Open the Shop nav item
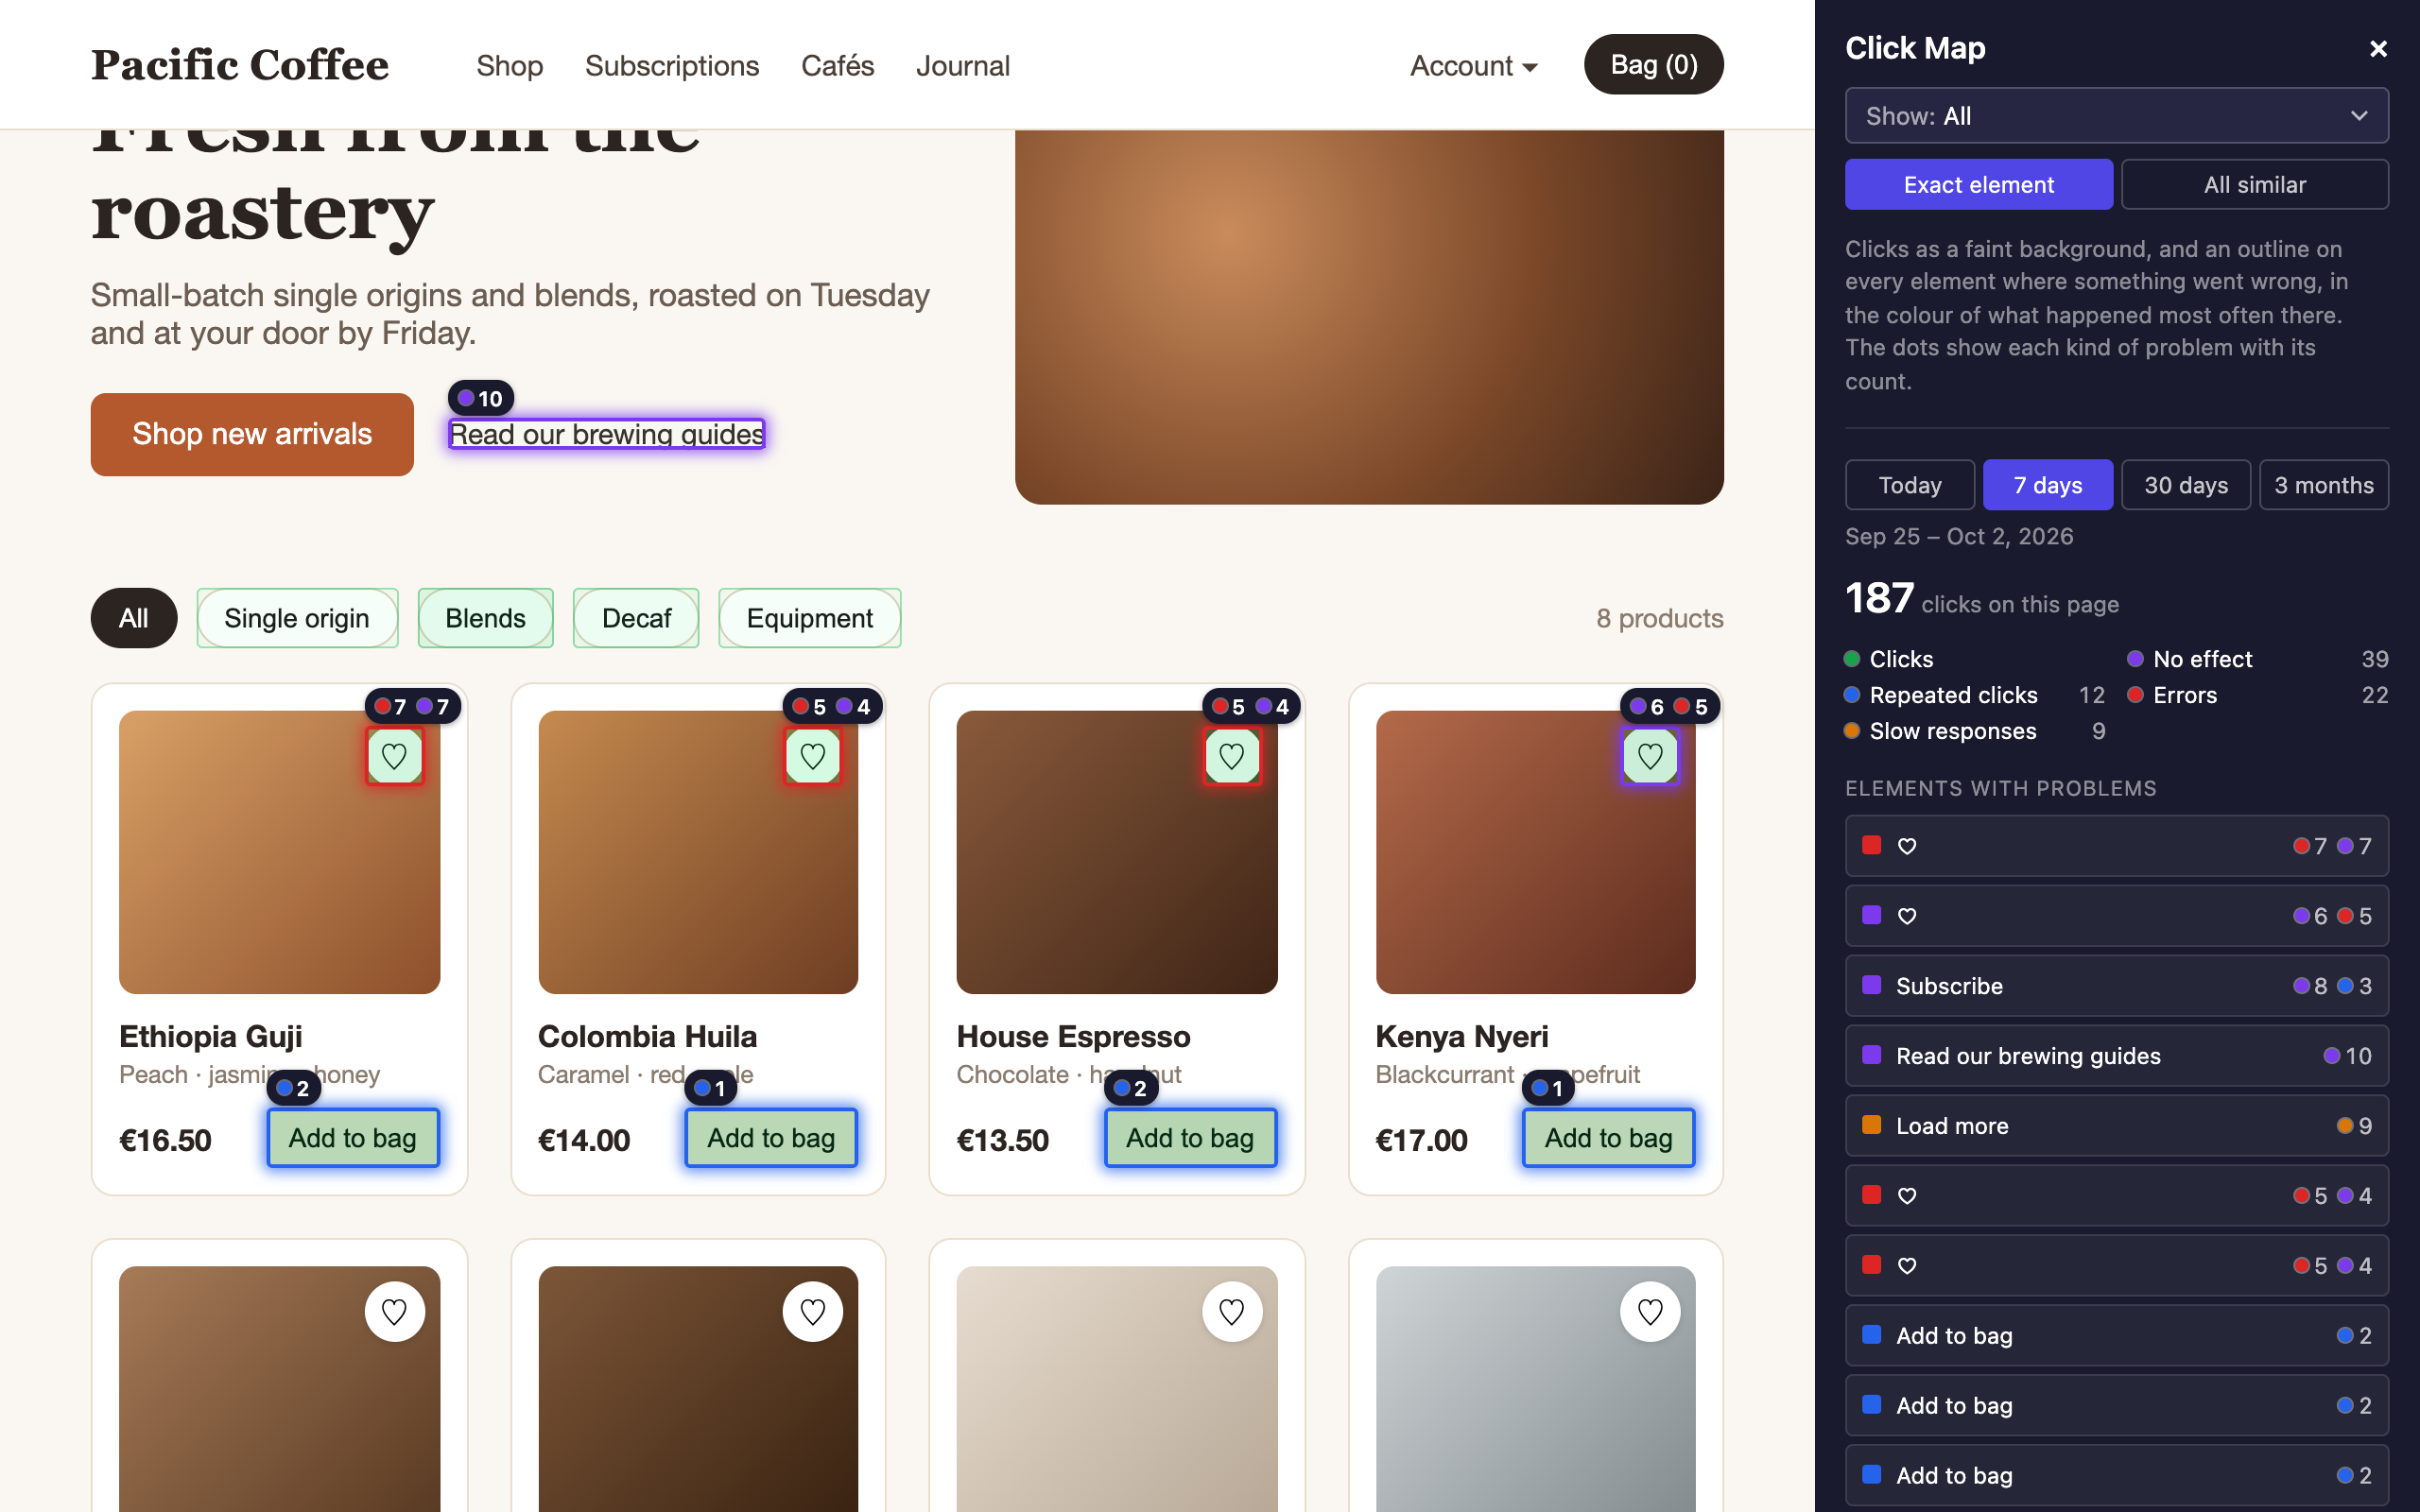 pyautogui.click(x=509, y=66)
